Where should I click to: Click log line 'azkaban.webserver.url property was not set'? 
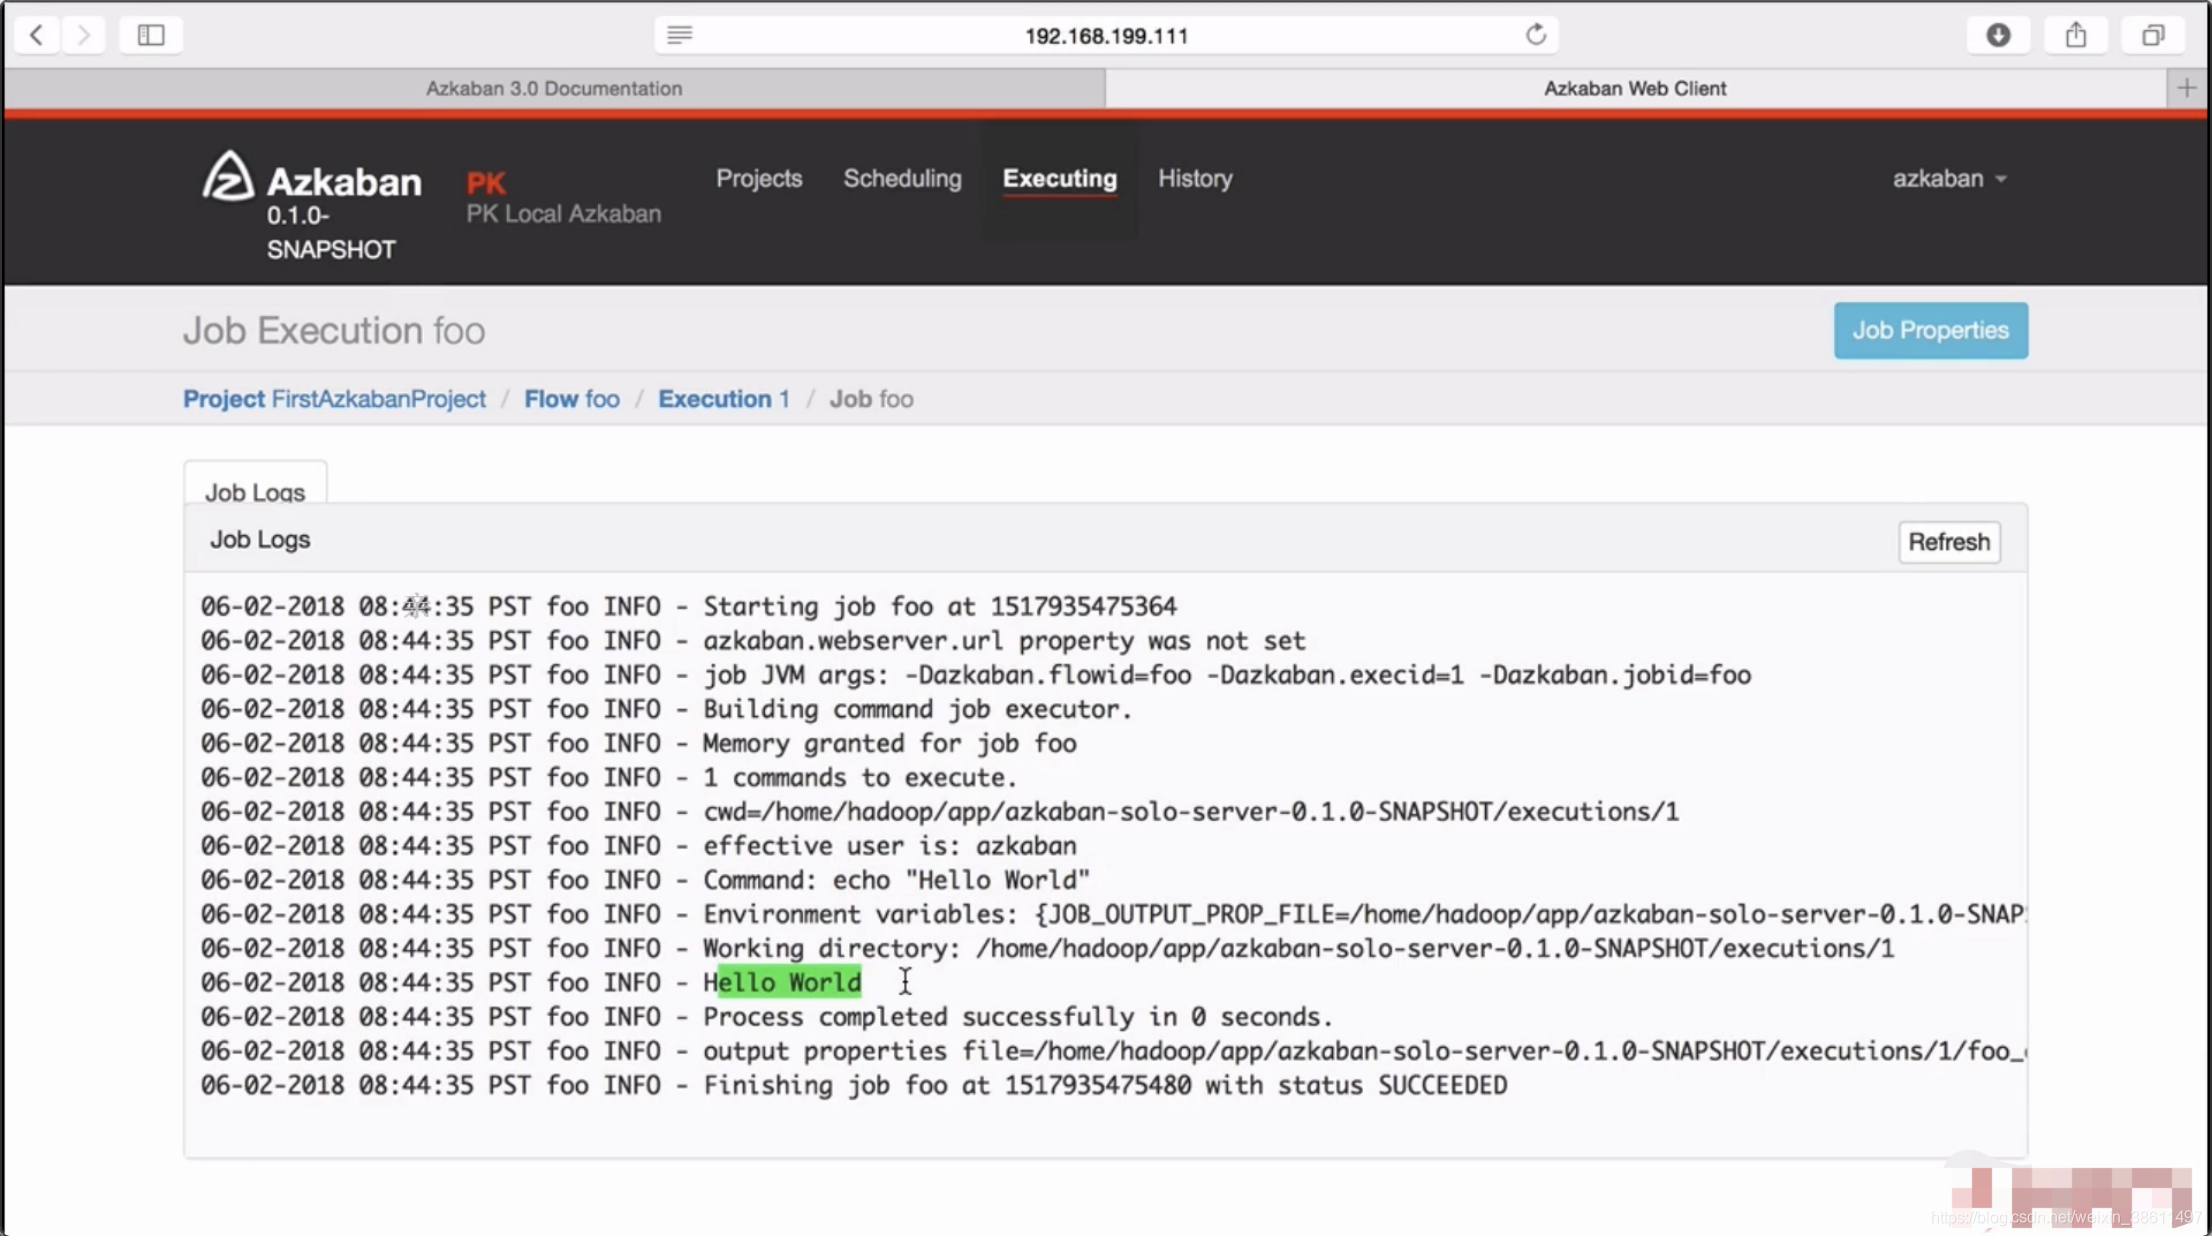pos(753,640)
